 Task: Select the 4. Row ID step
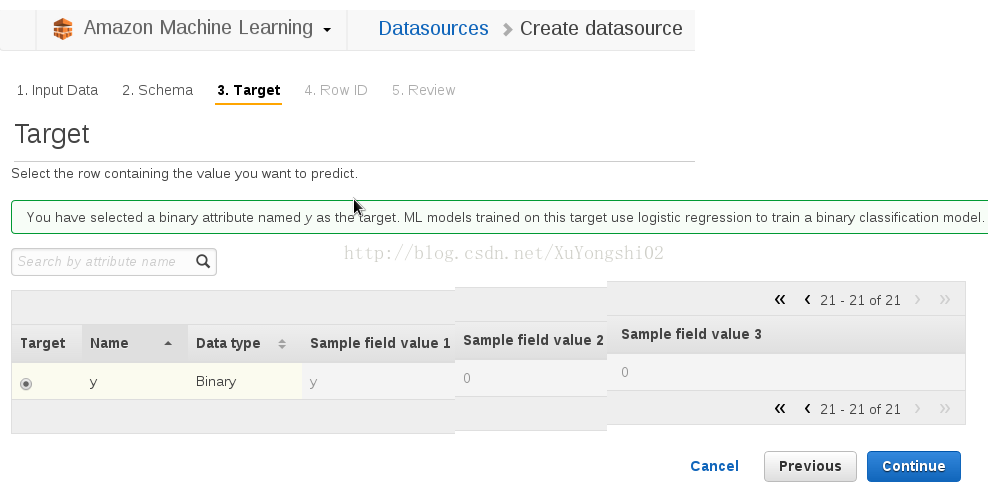tap(336, 90)
